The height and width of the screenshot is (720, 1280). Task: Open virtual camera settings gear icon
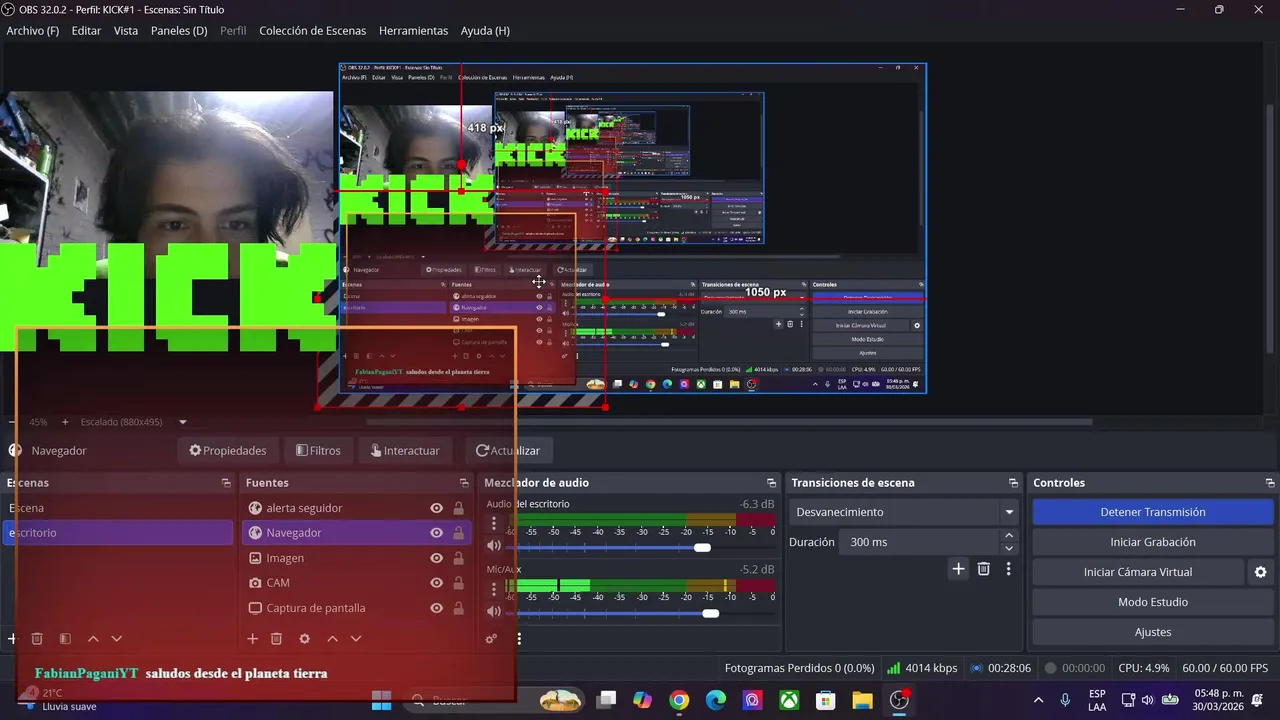1260,572
